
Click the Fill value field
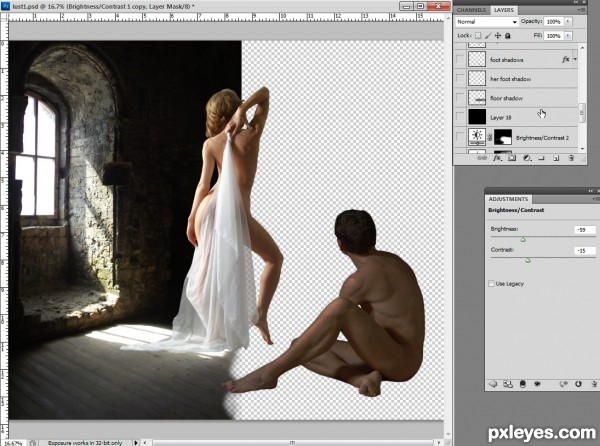tap(553, 36)
